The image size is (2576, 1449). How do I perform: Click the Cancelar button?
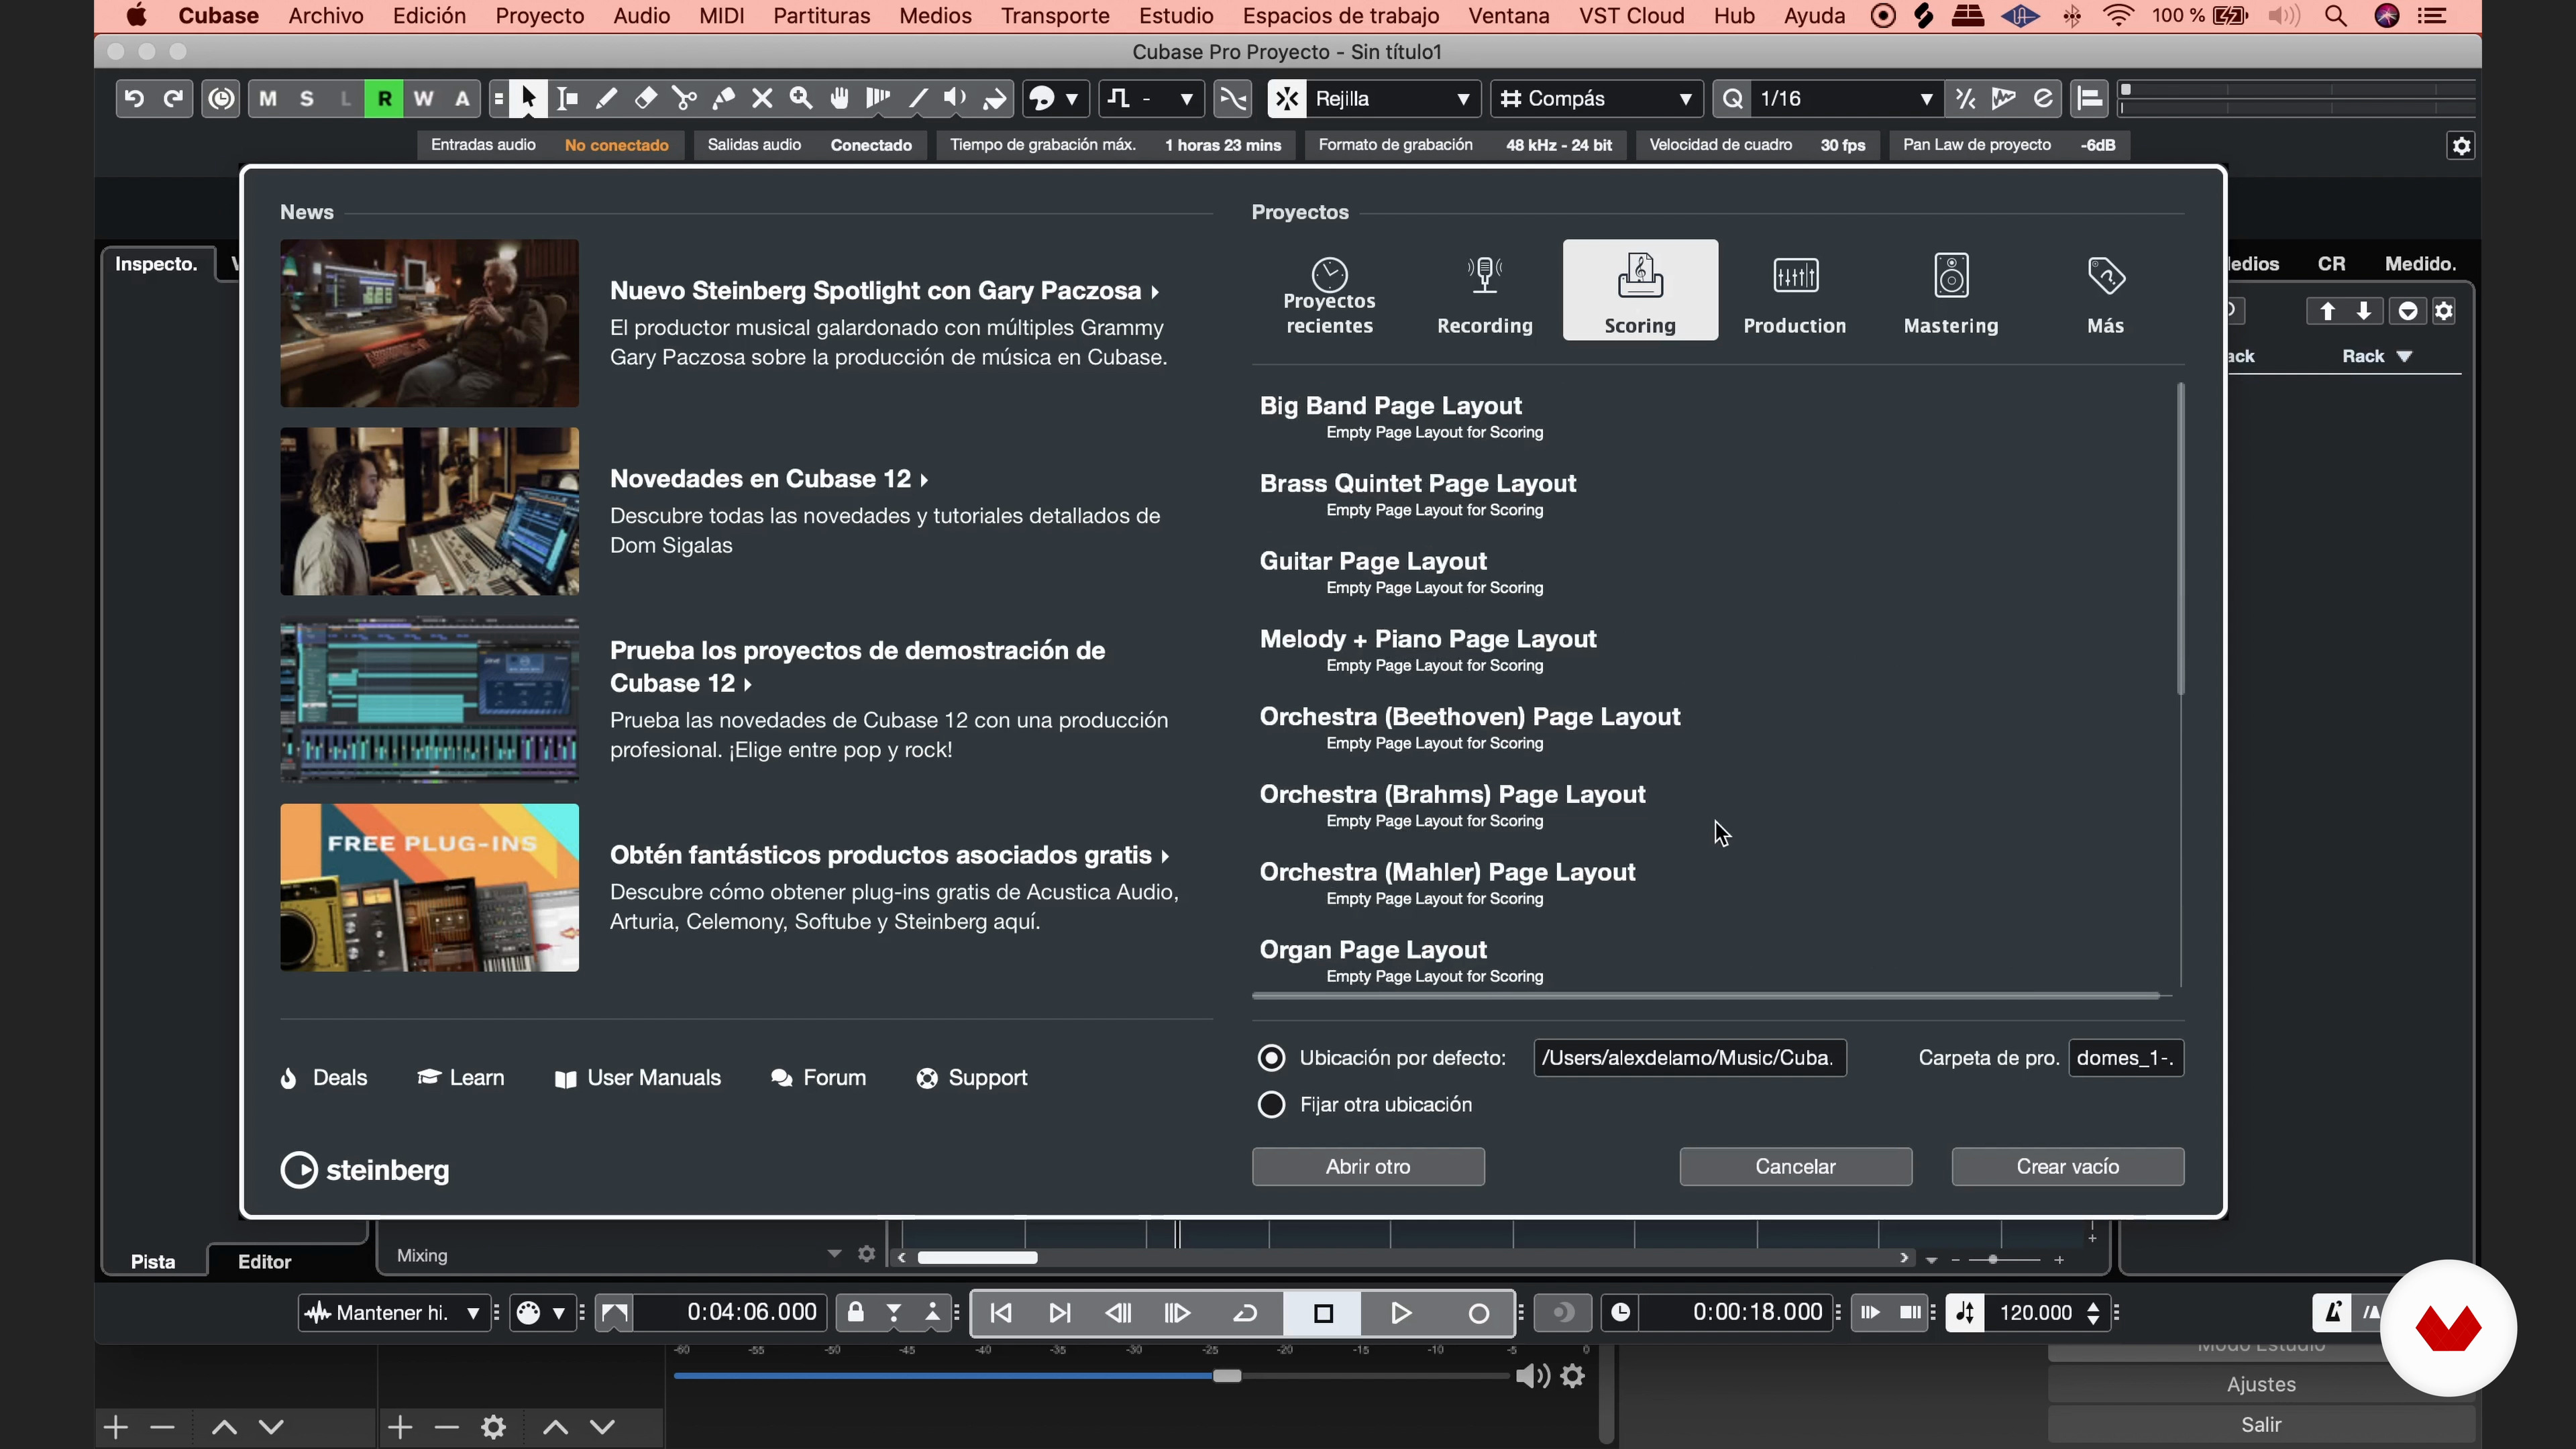[x=1795, y=1166]
